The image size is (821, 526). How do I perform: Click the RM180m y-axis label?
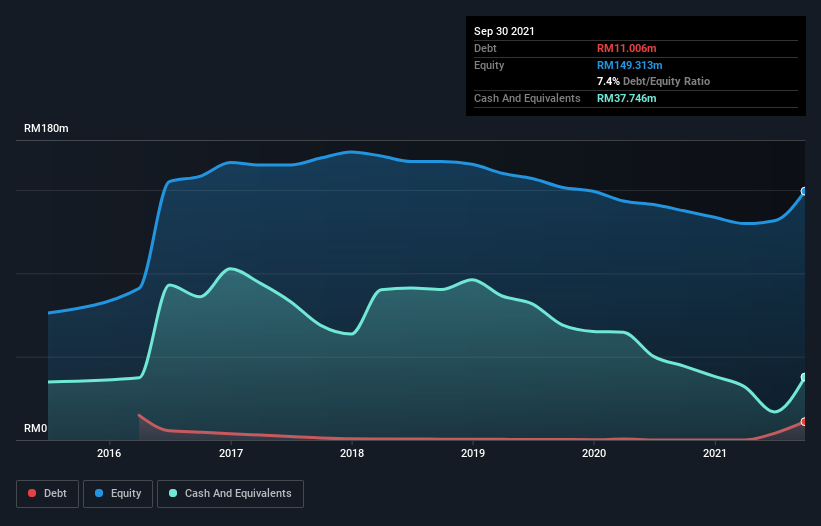(46, 129)
